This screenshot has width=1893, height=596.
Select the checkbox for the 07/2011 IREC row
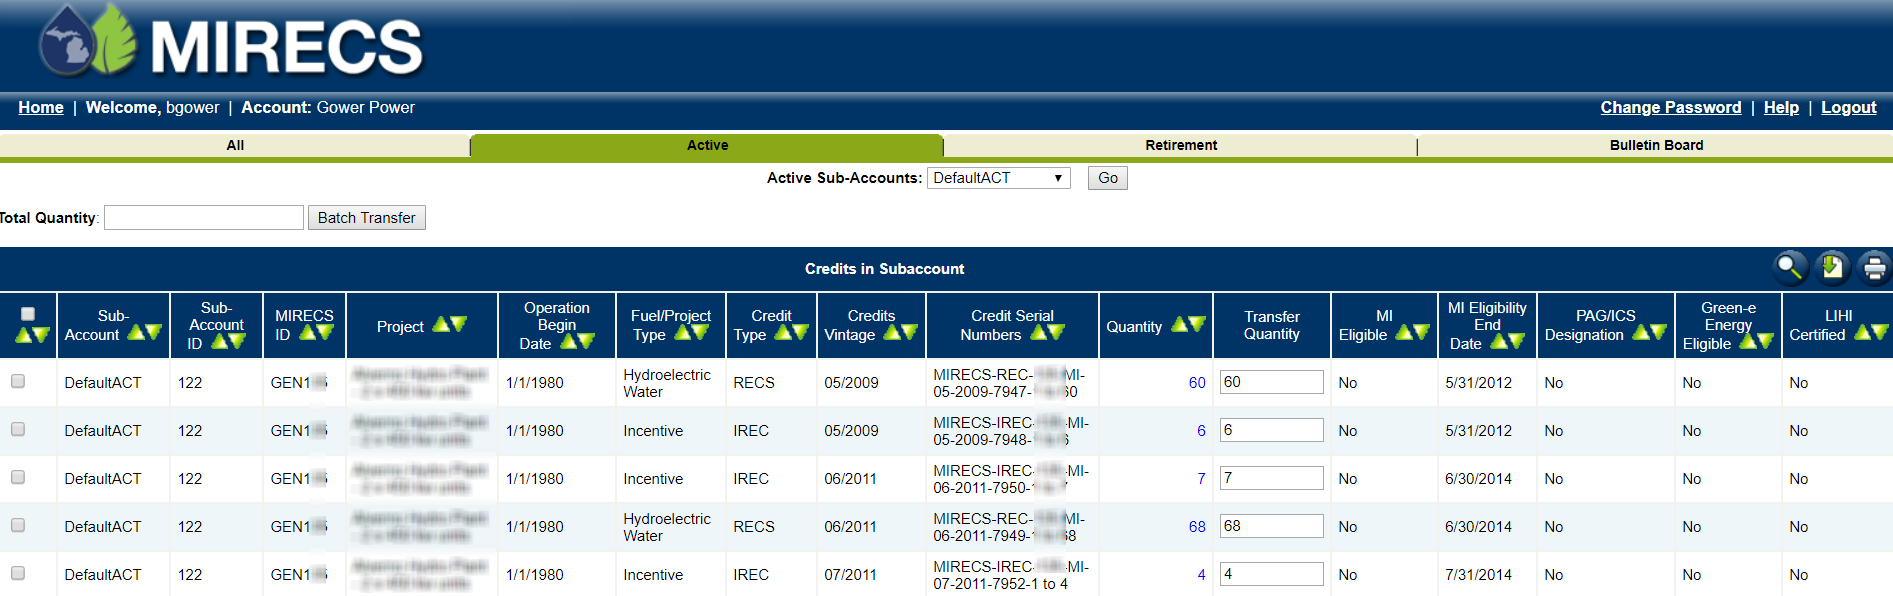tap(18, 573)
